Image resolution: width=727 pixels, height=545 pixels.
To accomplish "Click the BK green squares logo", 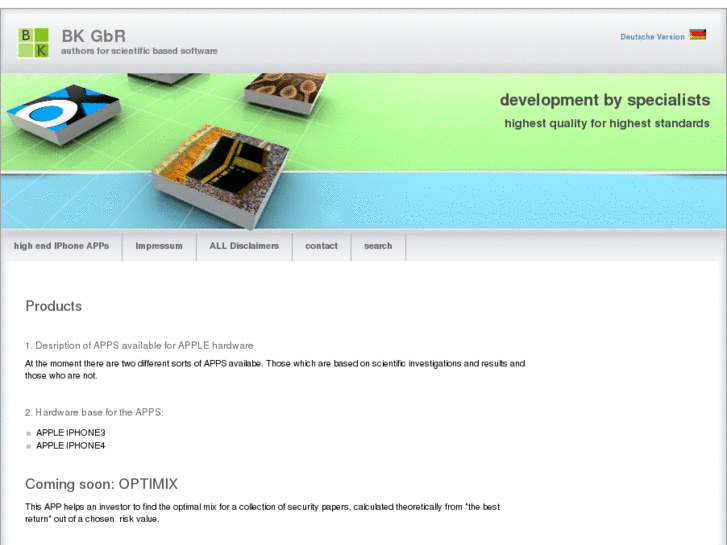I will (x=33, y=43).
